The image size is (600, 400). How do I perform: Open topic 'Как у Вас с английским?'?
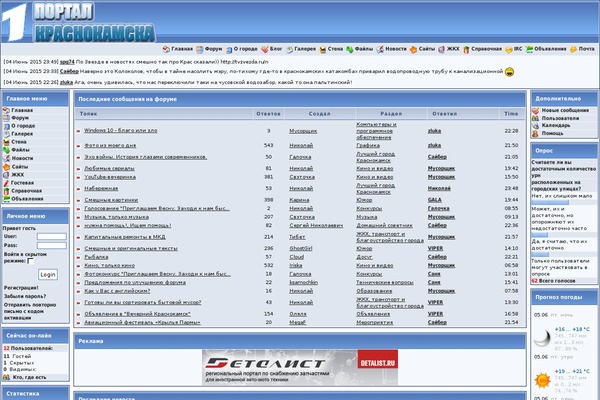pos(117,291)
